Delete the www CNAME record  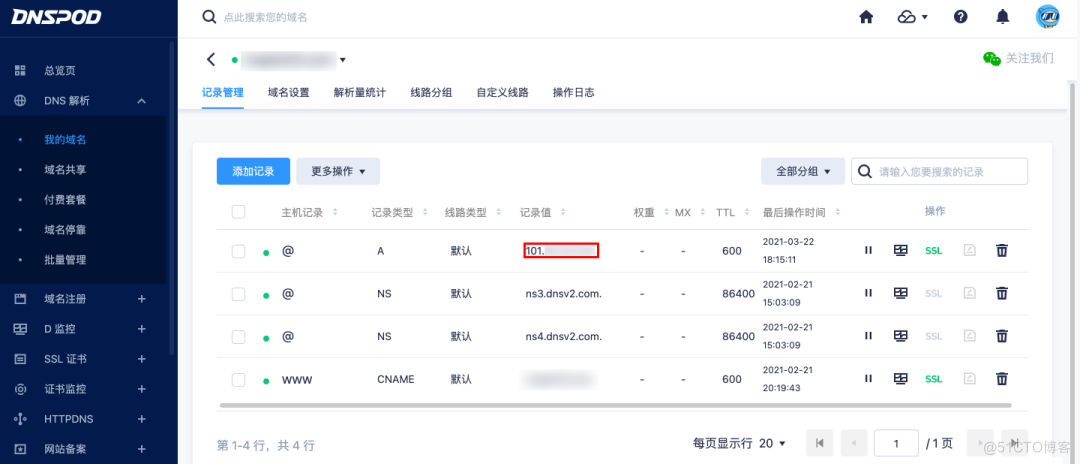[x=1002, y=379]
